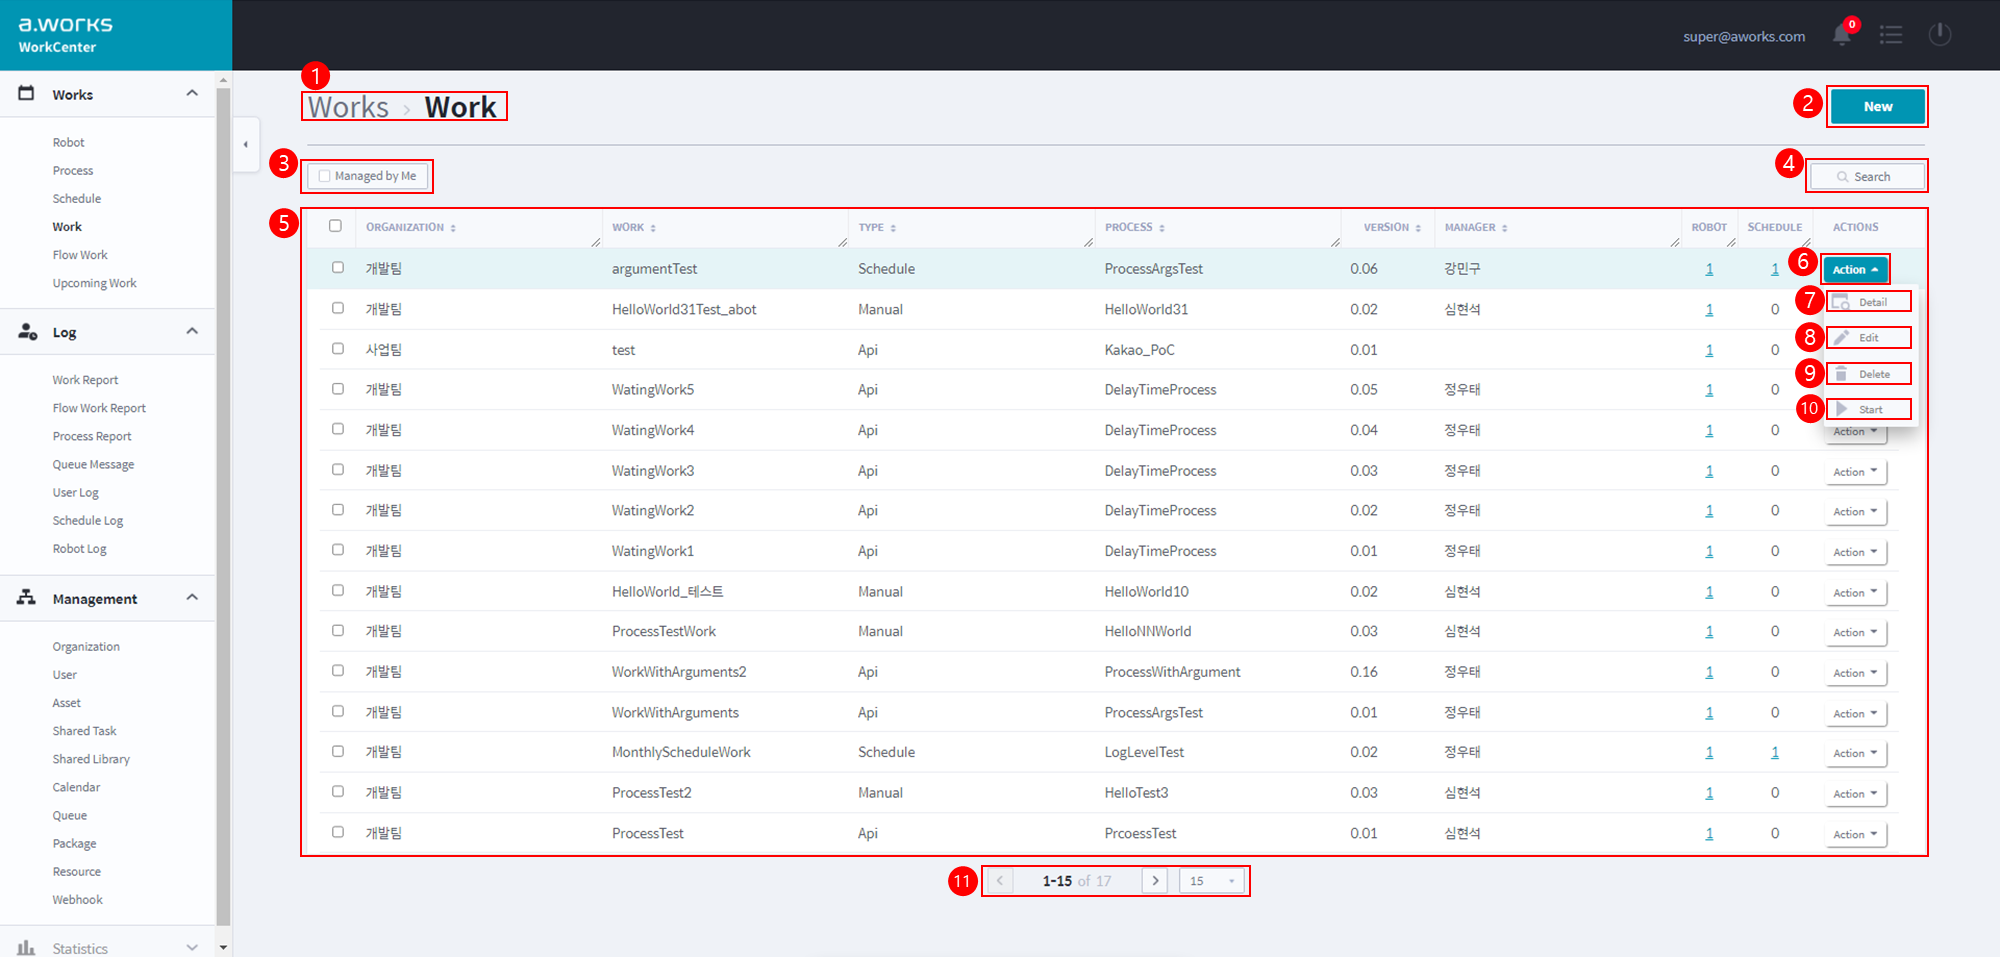The width and height of the screenshot is (2000, 957).
Task: Open Webhook in sidebar menu
Action: (x=77, y=900)
